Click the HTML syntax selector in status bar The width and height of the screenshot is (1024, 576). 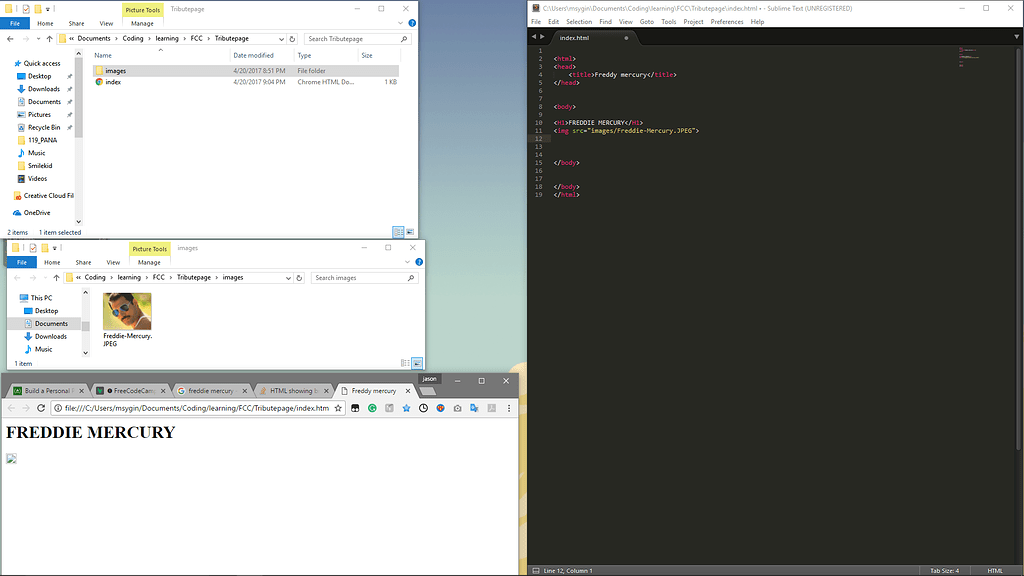994,570
